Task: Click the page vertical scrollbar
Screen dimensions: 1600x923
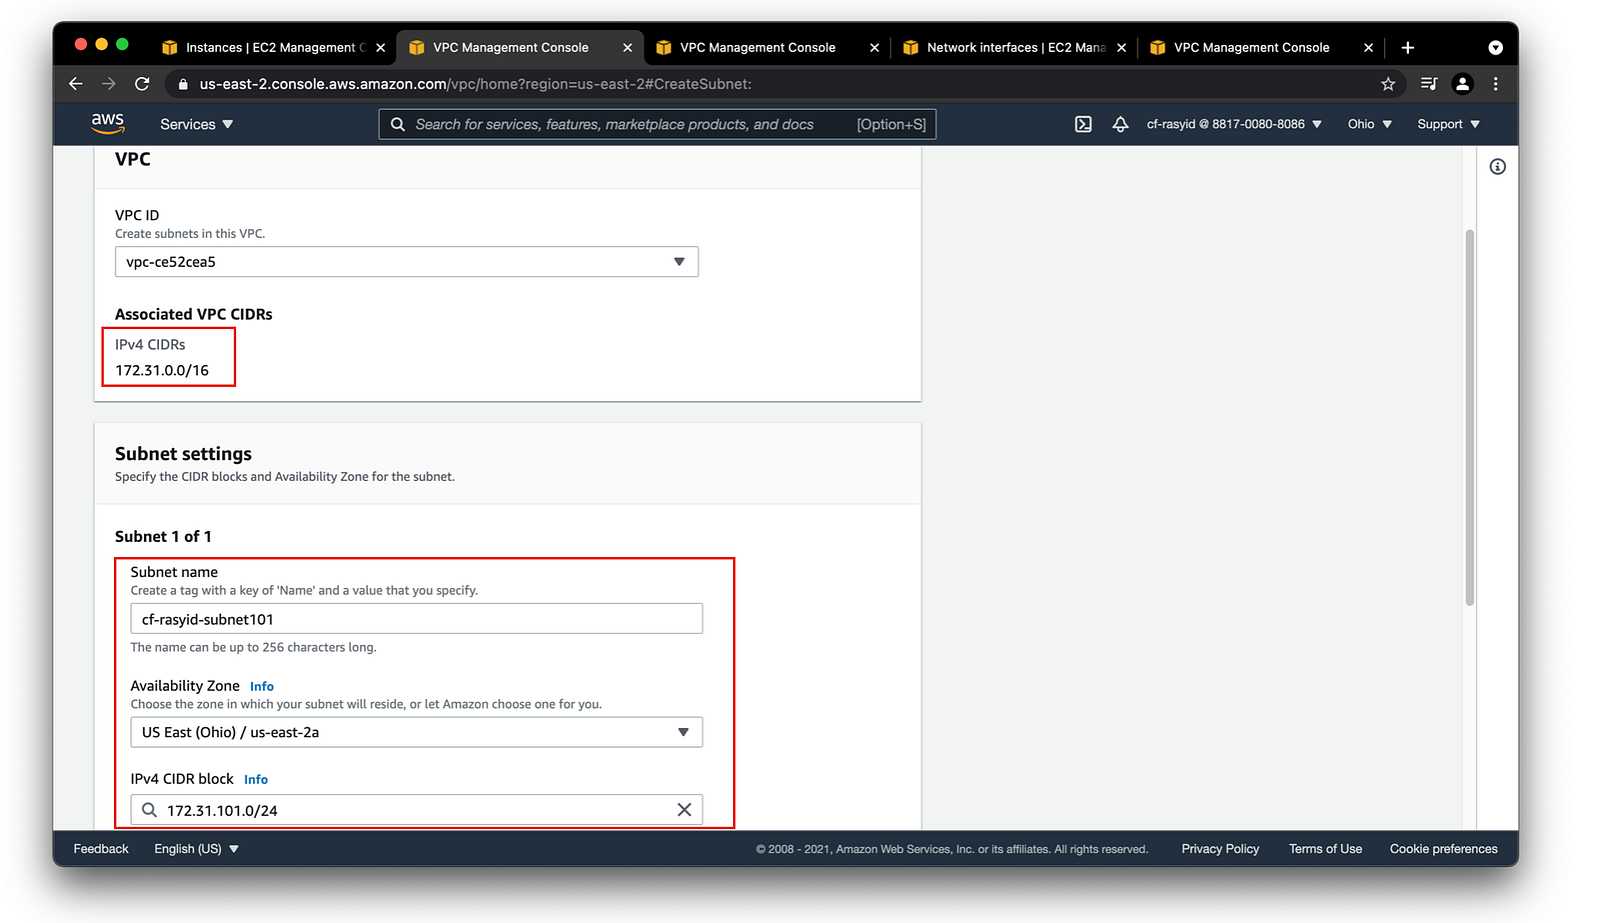Action: pos(1469,417)
